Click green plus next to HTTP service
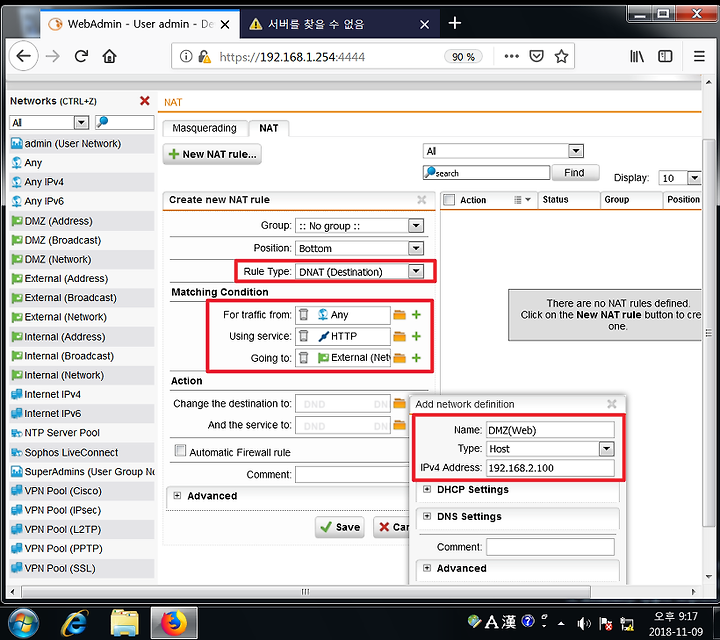720x640 pixels. (x=416, y=336)
